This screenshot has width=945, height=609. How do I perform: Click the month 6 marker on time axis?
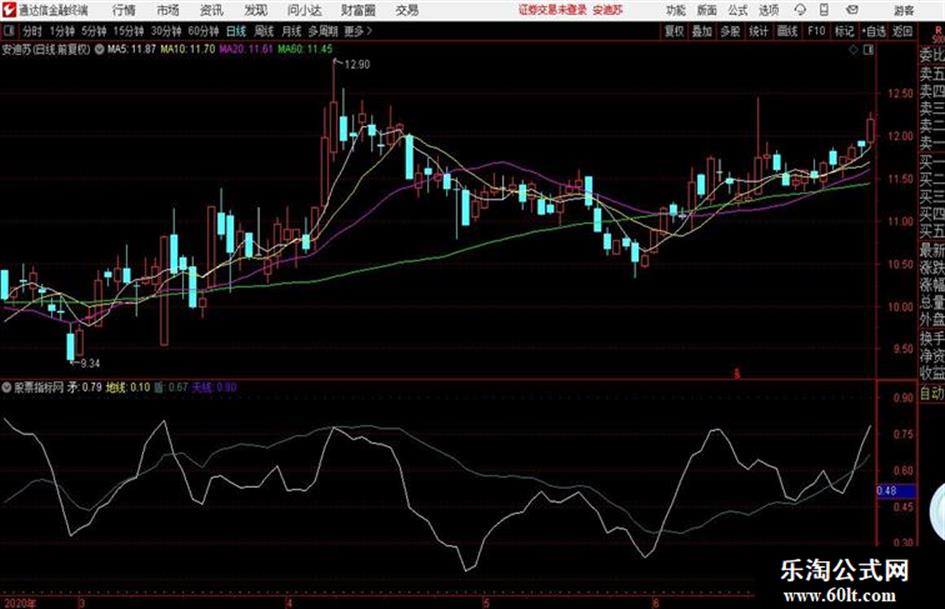(656, 603)
